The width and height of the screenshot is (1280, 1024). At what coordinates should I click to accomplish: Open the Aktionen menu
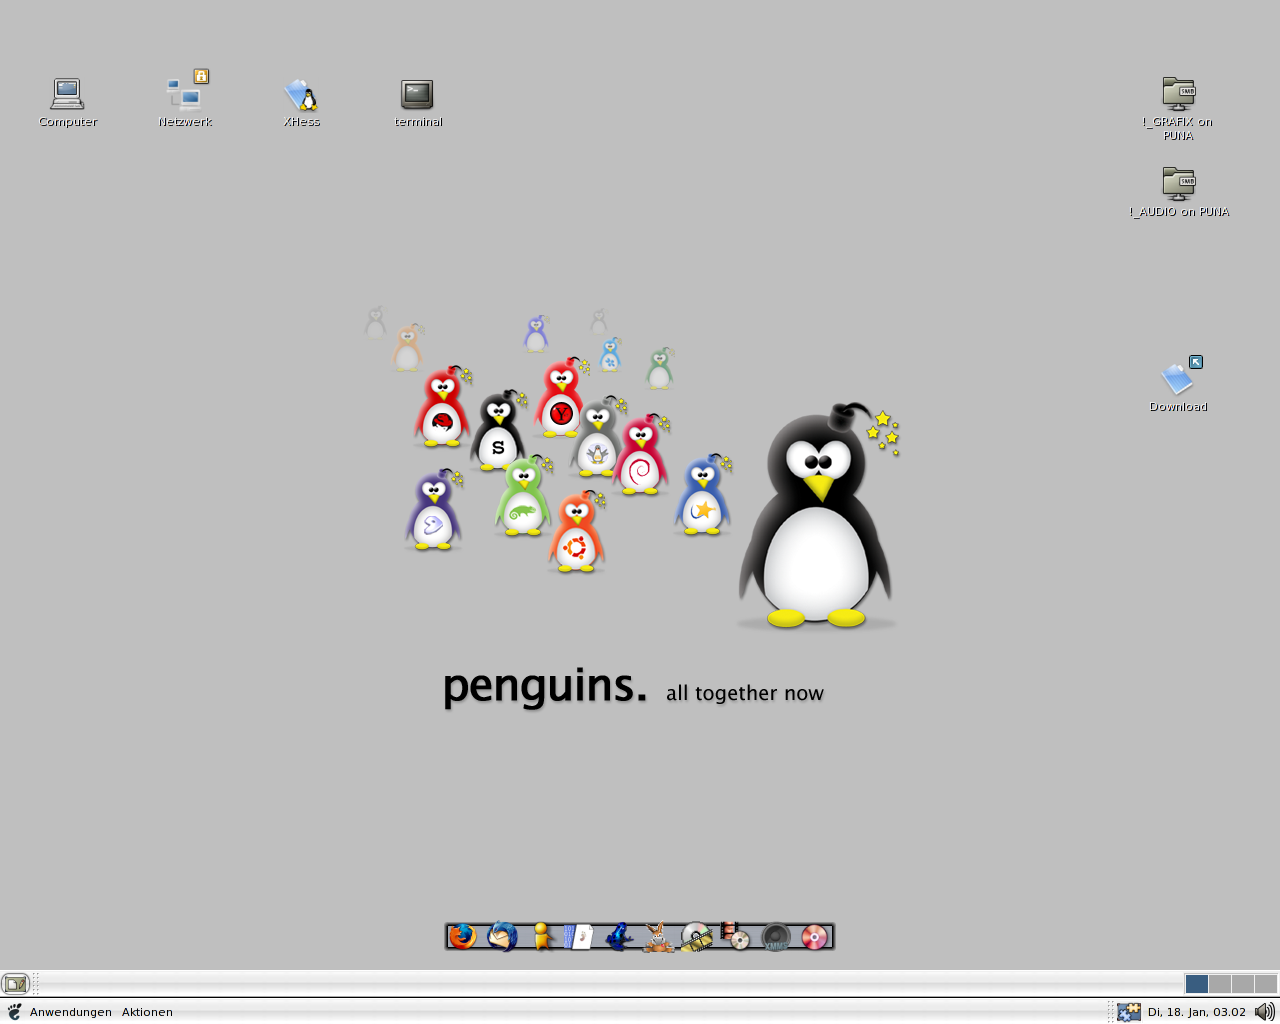pyautogui.click(x=147, y=1012)
